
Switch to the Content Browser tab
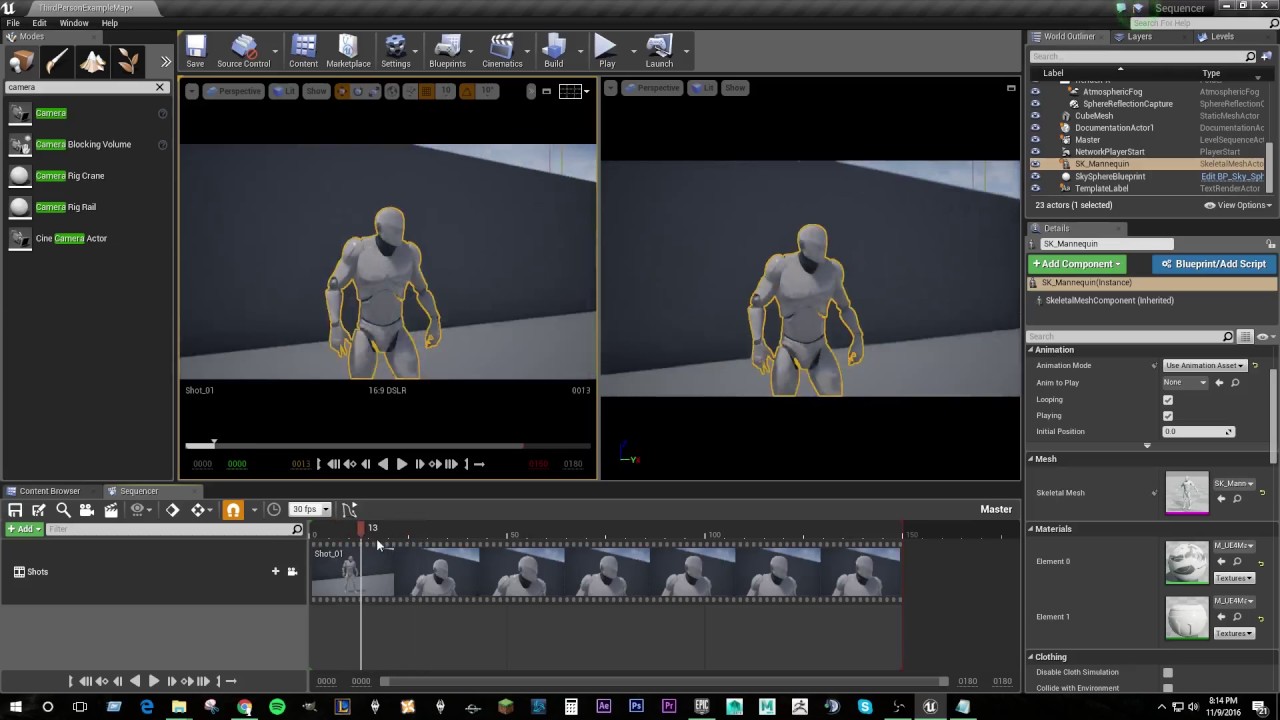coord(48,491)
